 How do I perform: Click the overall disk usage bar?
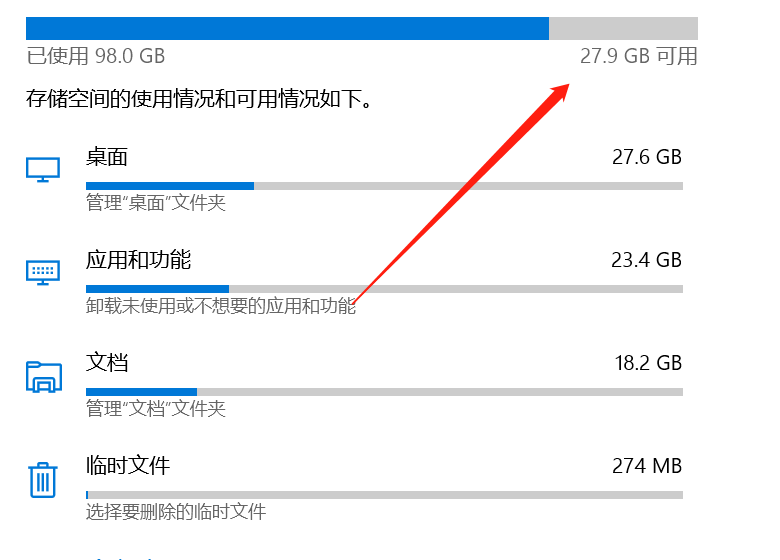coord(362,28)
